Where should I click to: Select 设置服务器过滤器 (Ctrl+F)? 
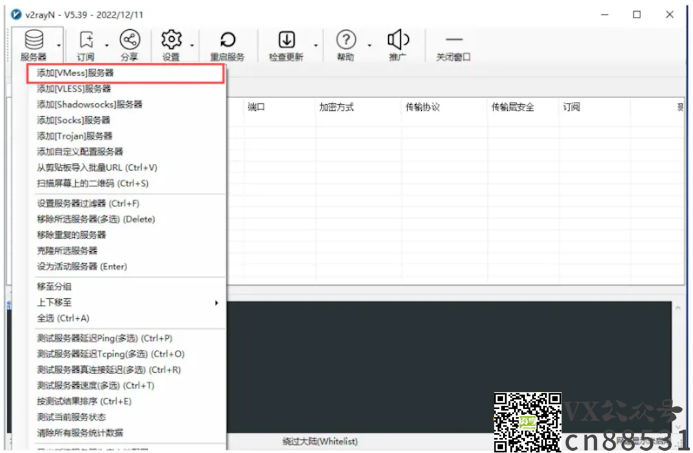[x=88, y=204]
